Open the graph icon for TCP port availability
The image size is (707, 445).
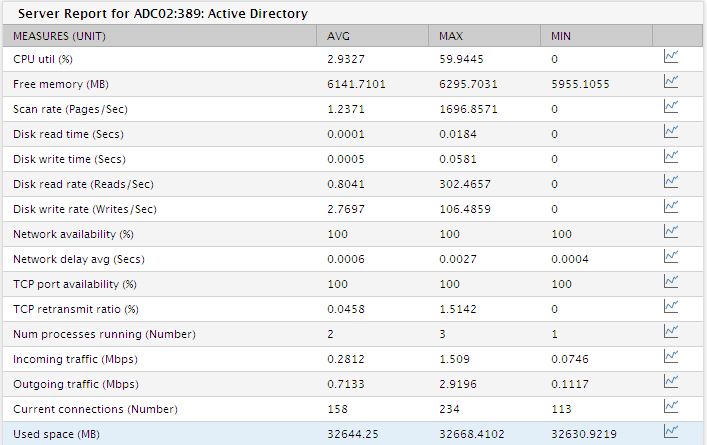point(671,282)
